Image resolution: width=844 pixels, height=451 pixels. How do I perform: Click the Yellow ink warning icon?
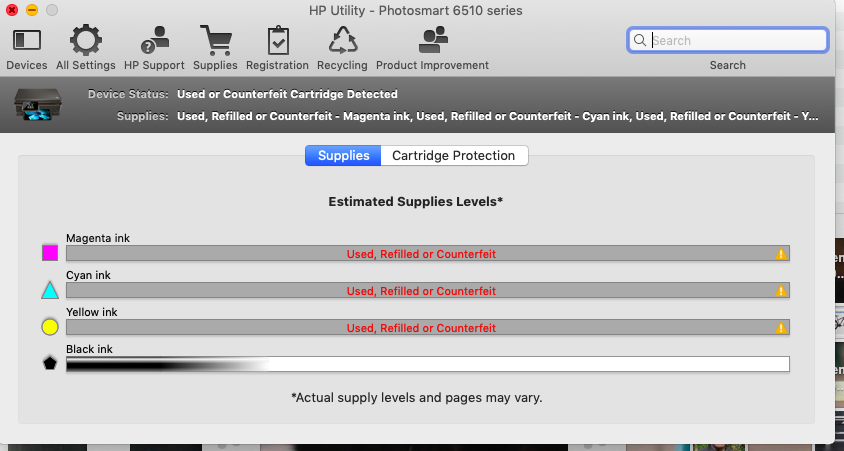tap(780, 328)
